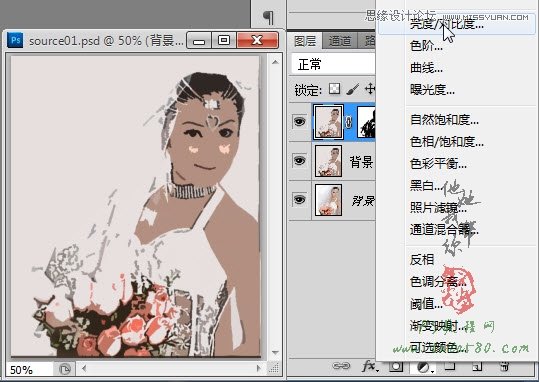Click the status bar preview icon beside 50%
The width and height of the screenshot is (539, 382).
pyautogui.click(x=64, y=369)
